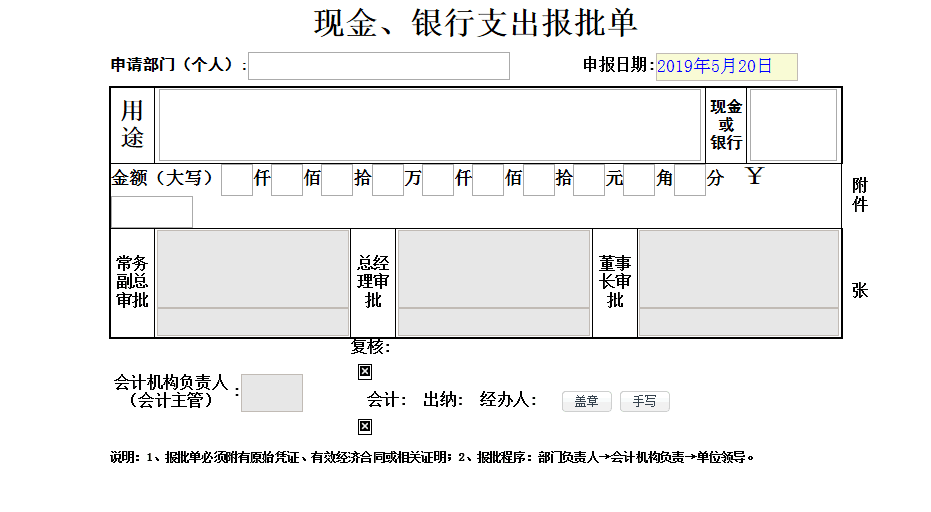This screenshot has width=931, height=512.
Task: Click the broken image icon below 会计
Action: [x=365, y=427]
